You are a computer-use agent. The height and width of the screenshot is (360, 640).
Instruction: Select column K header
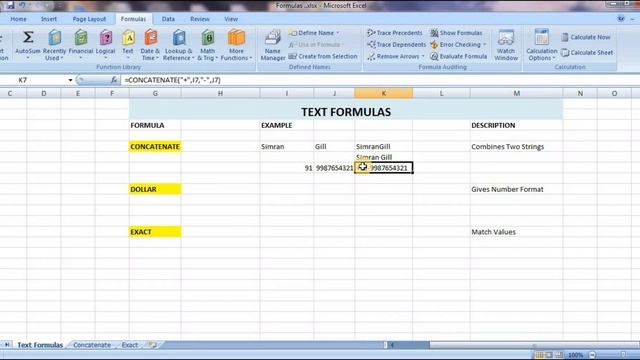click(384, 93)
